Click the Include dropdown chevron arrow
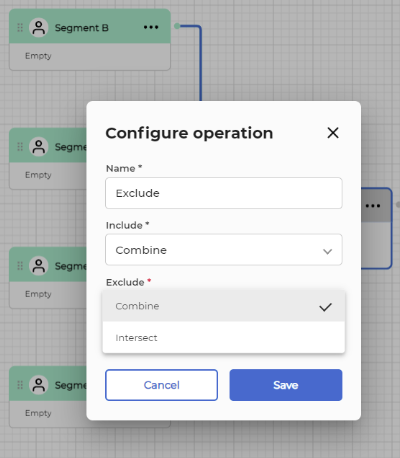This screenshot has width=400, height=458. [x=327, y=251]
